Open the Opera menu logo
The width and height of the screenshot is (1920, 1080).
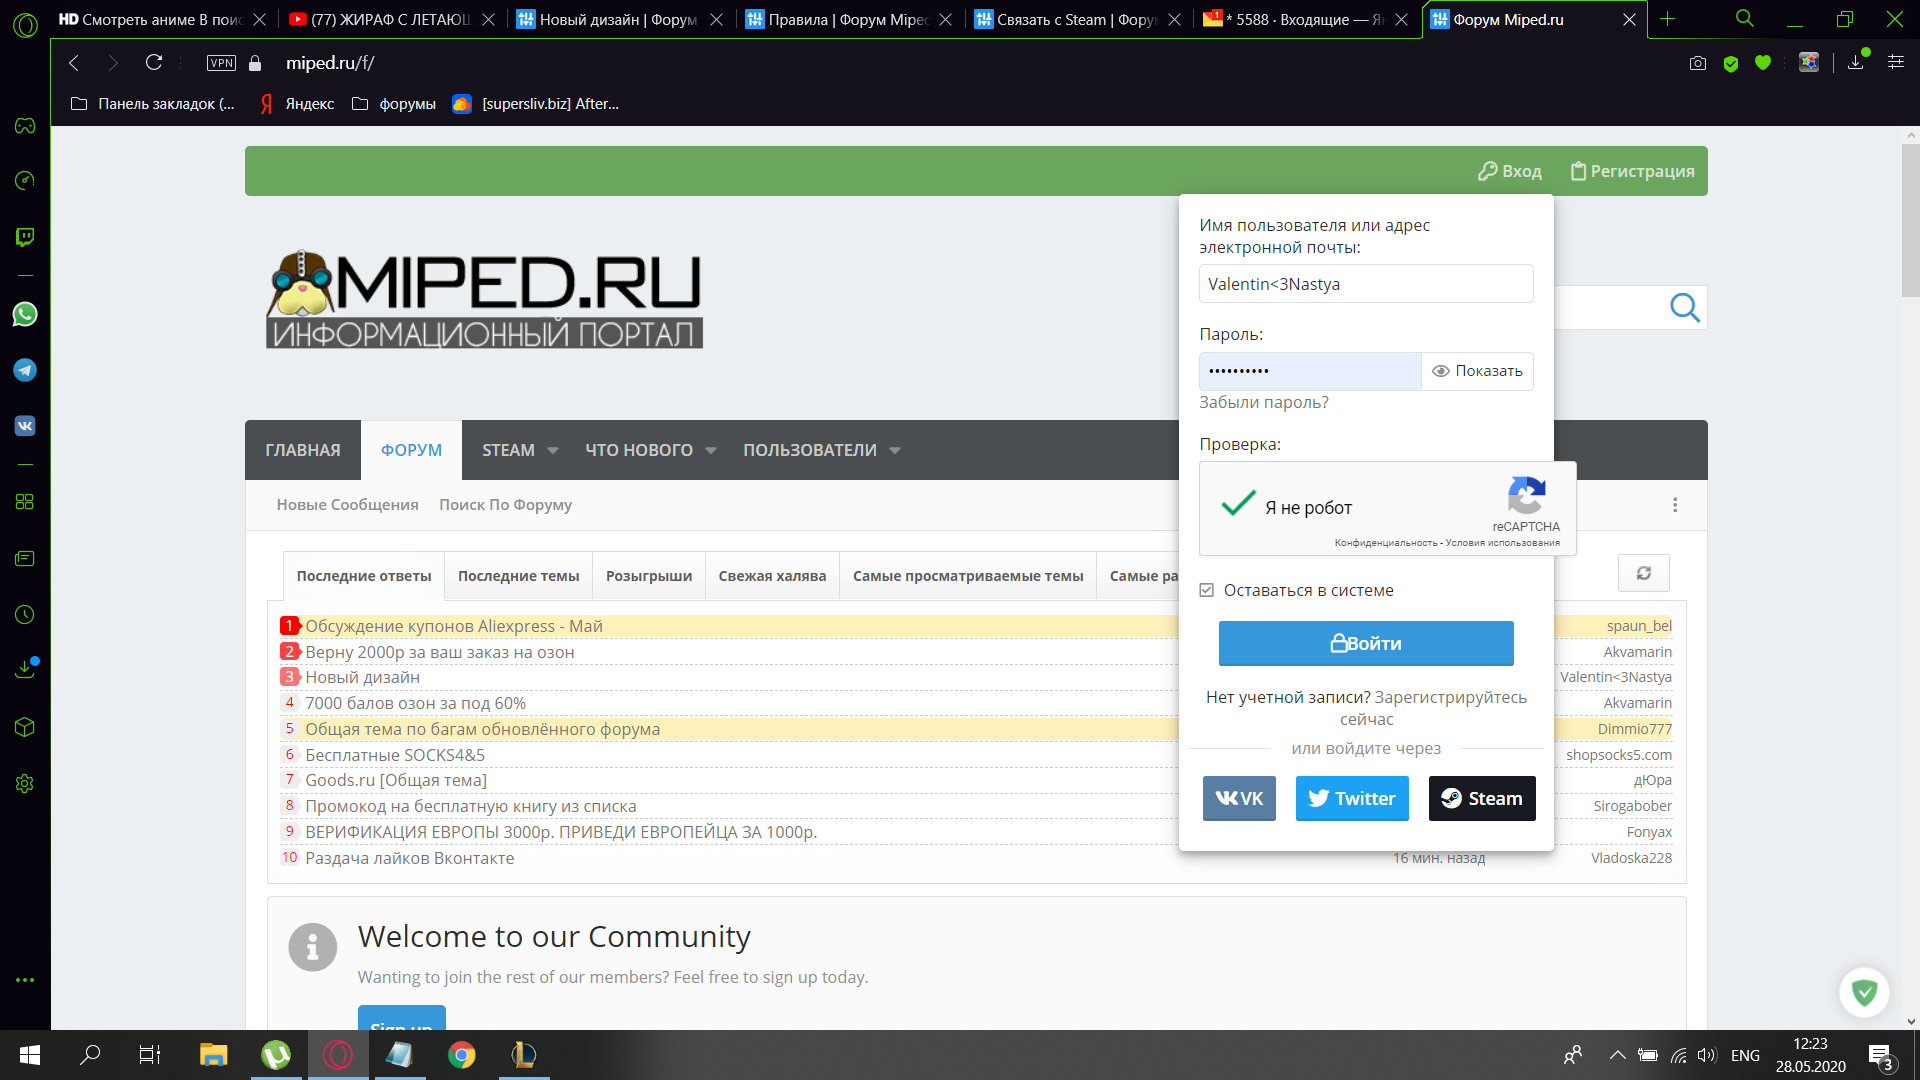[25, 24]
